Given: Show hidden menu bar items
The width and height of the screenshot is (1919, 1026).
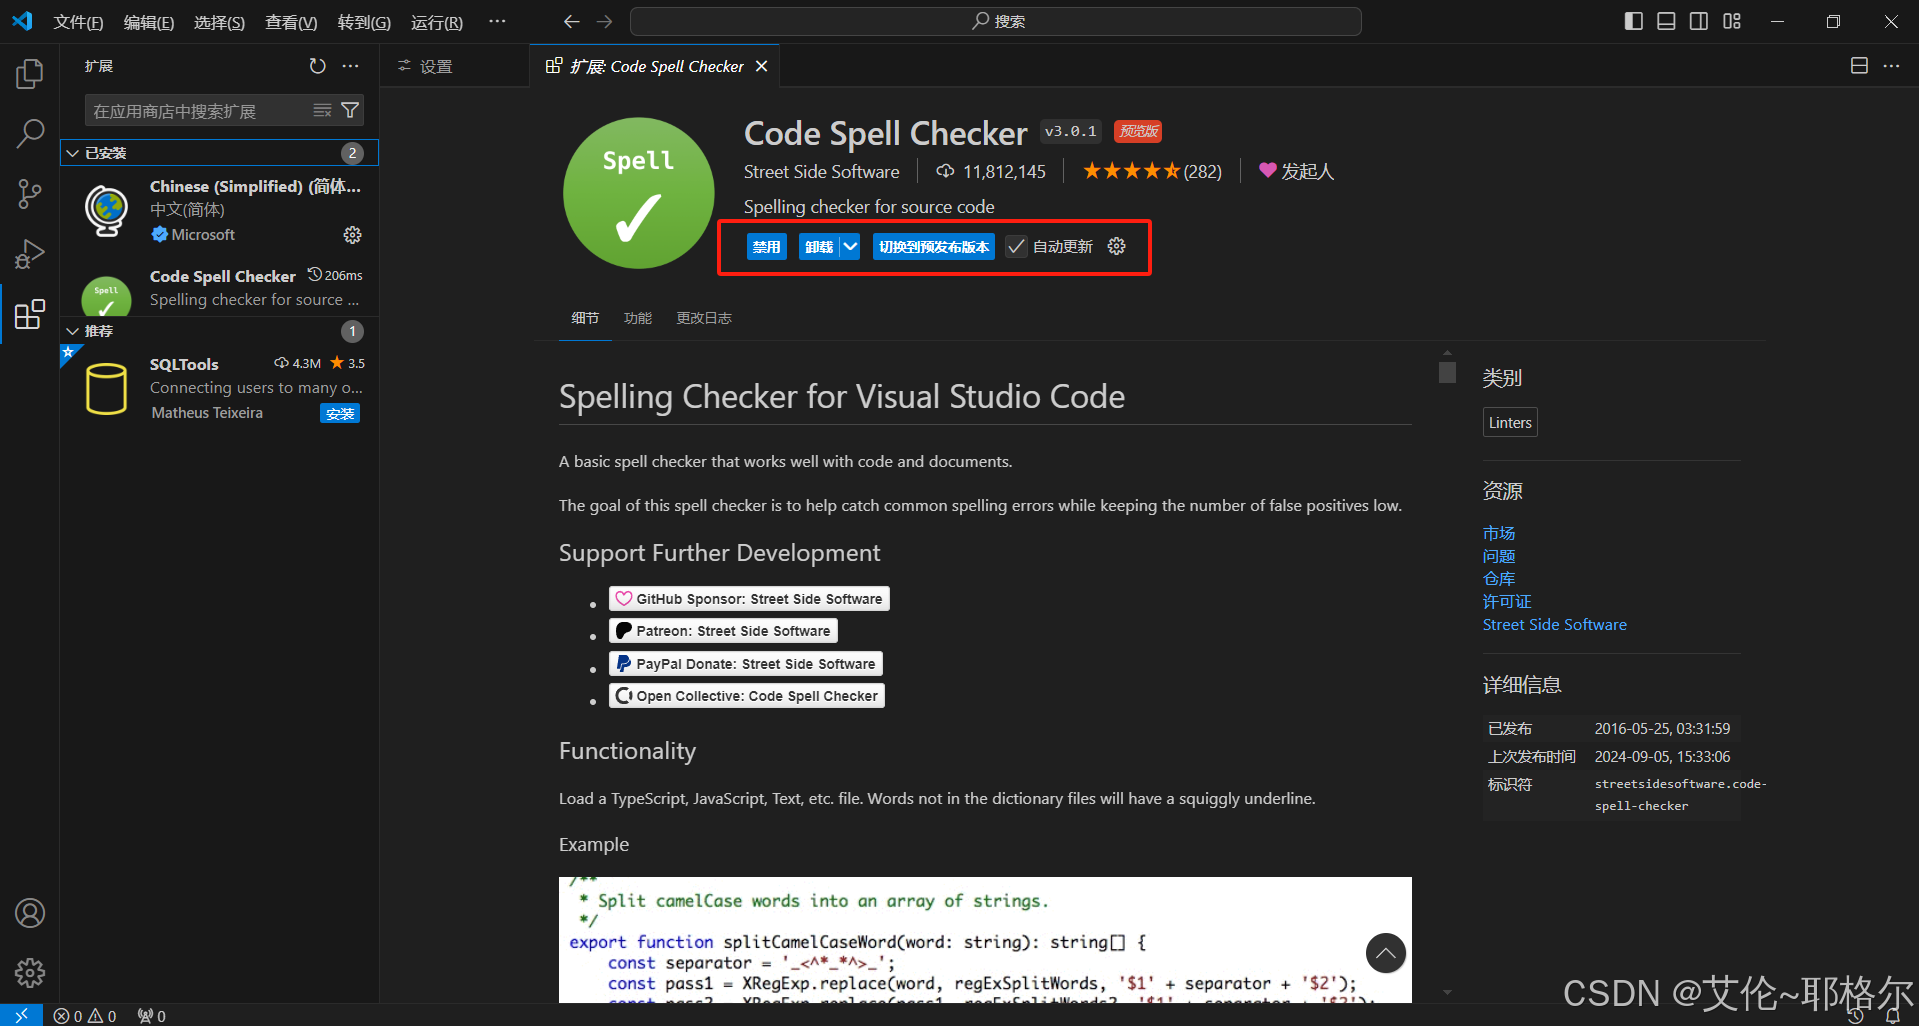Looking at the screenshot, I should 497,21.
